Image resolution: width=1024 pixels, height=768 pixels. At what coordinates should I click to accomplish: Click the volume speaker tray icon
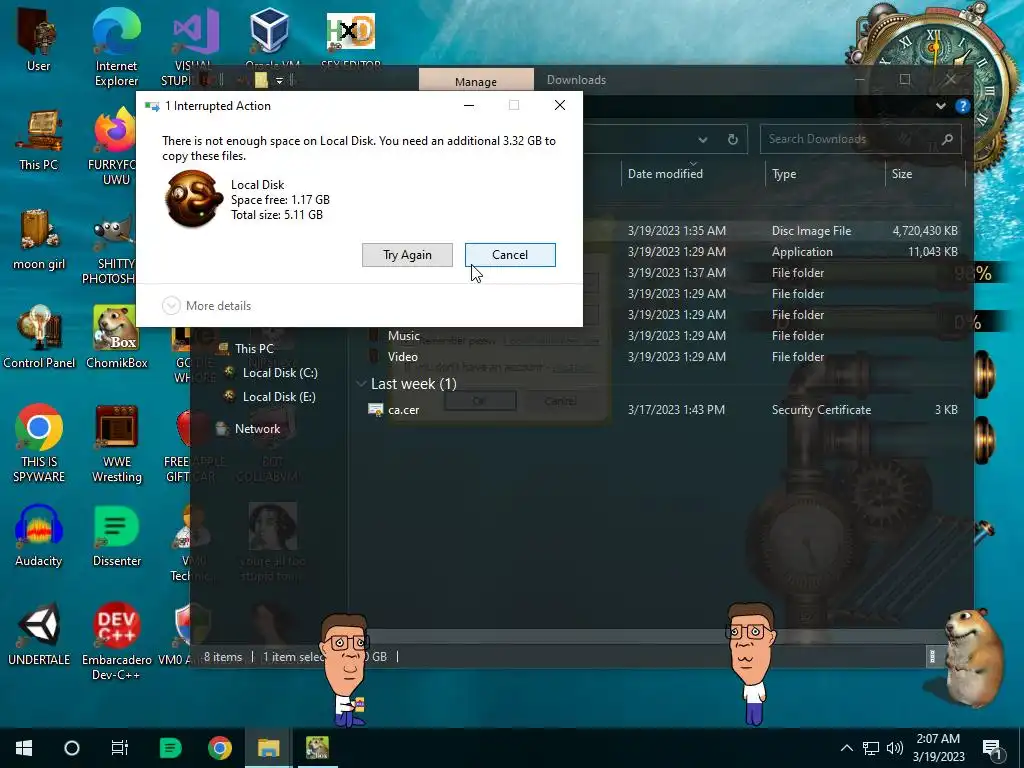pyautogui.click(x=895, y=748)
